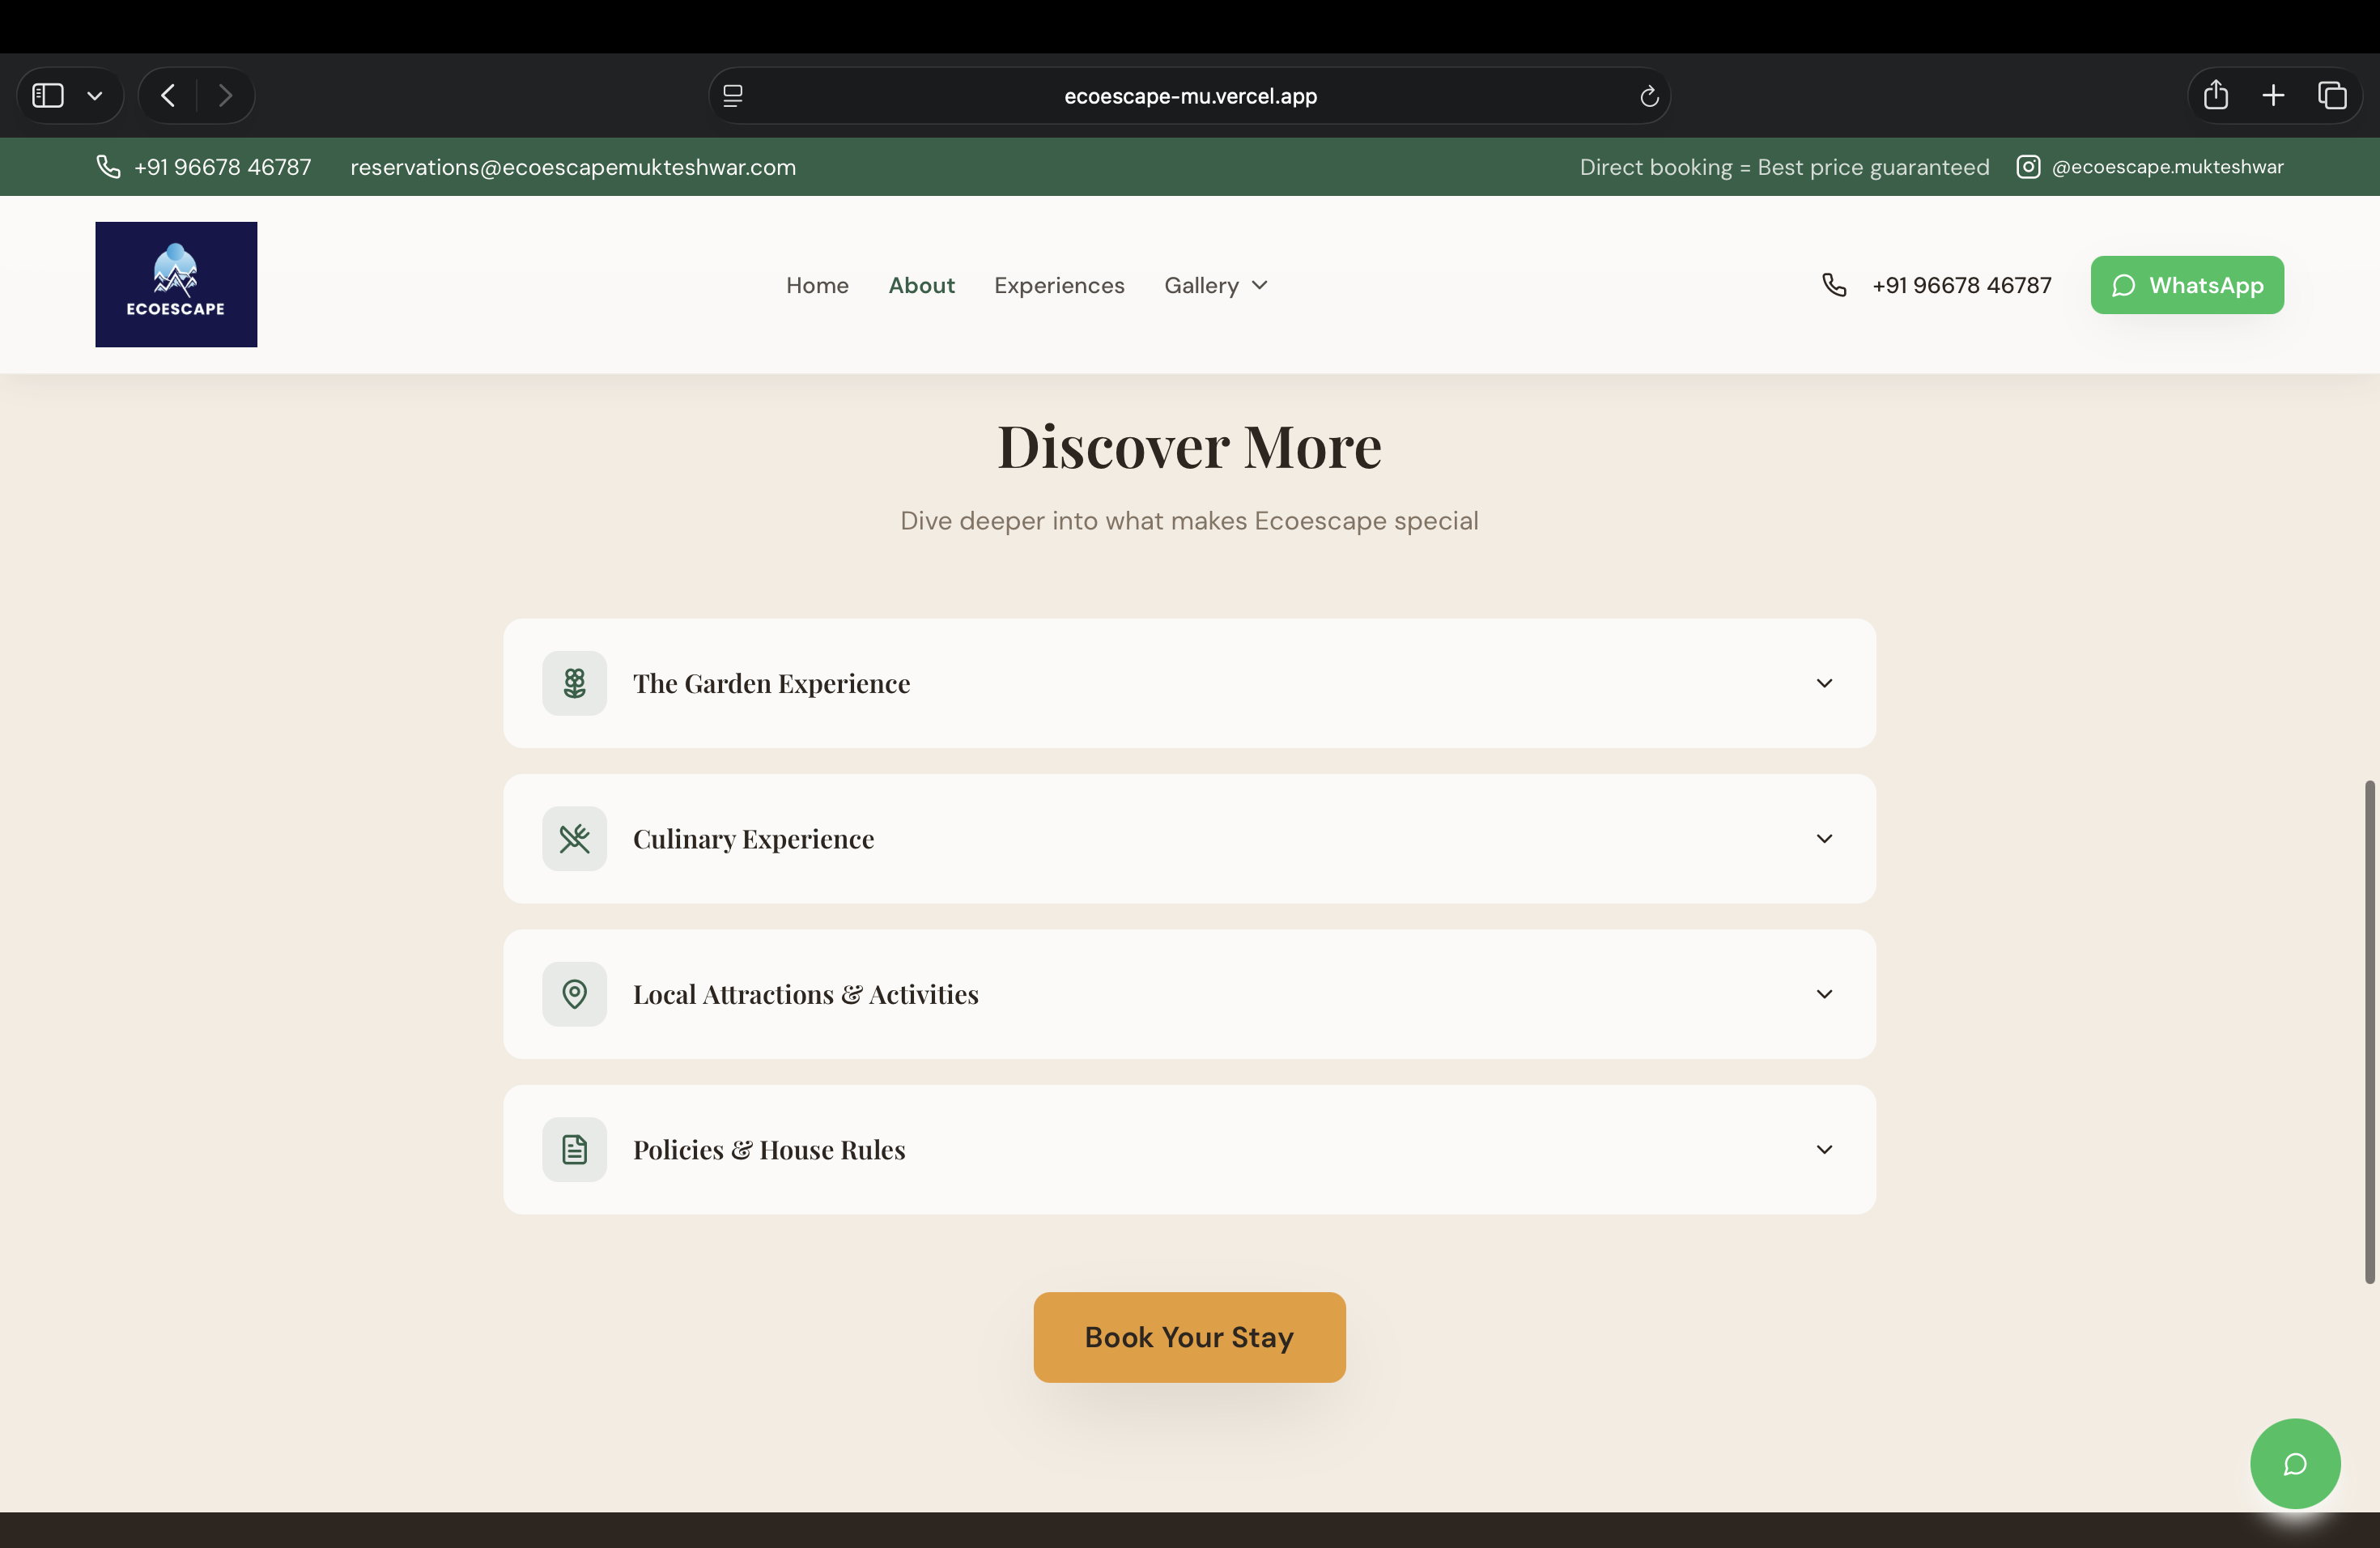The image size is (2380, 1548).
Task: Expand Policies & House Rules section
Action: [x=1189, y=1150]
